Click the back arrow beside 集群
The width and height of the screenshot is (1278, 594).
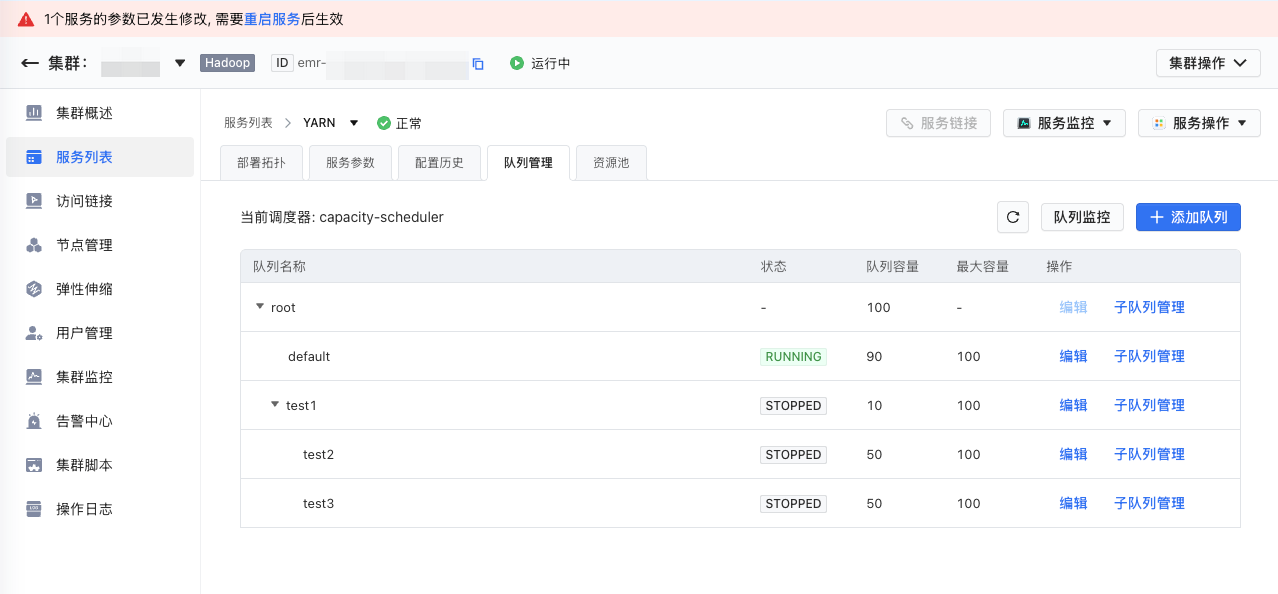pos(30,63)
